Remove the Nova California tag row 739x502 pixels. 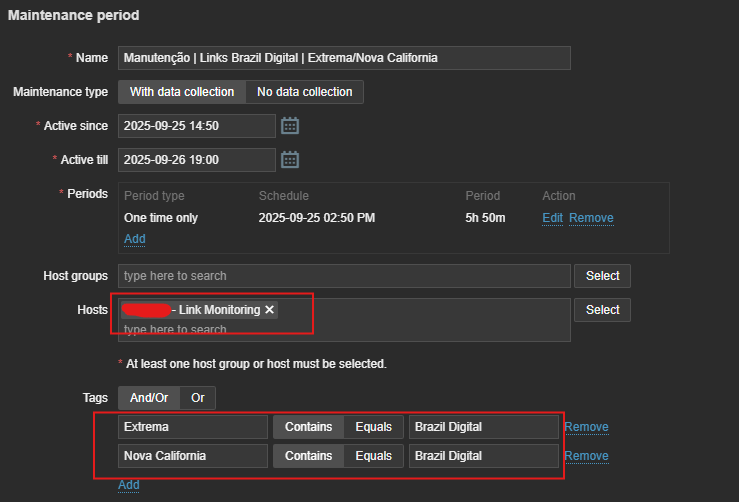click(586, 456)
